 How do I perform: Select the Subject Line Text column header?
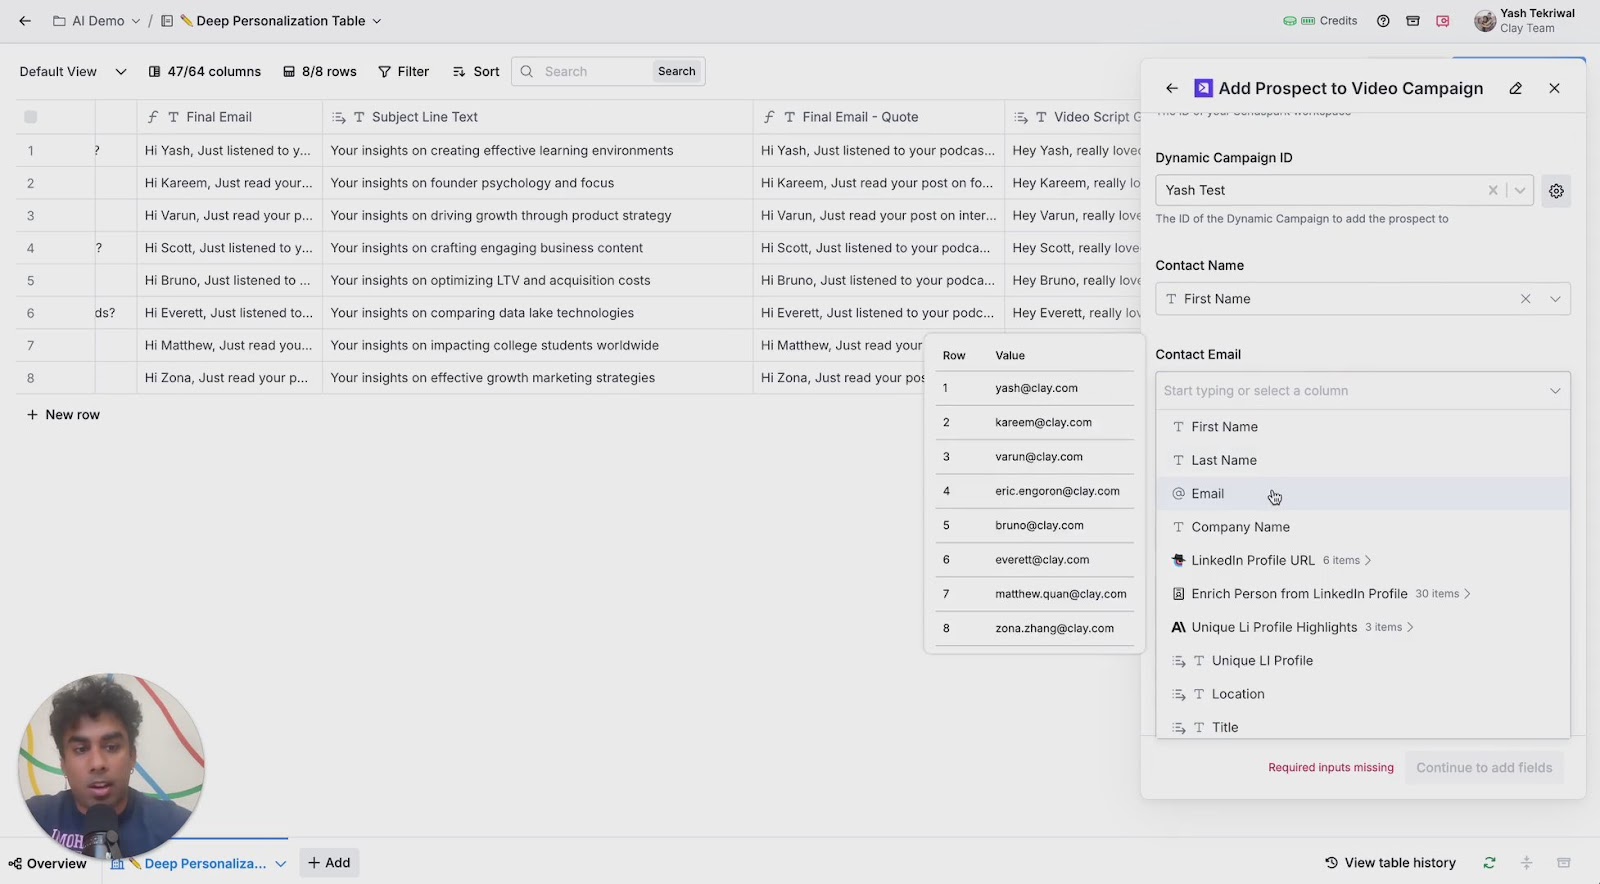point(538,117)
